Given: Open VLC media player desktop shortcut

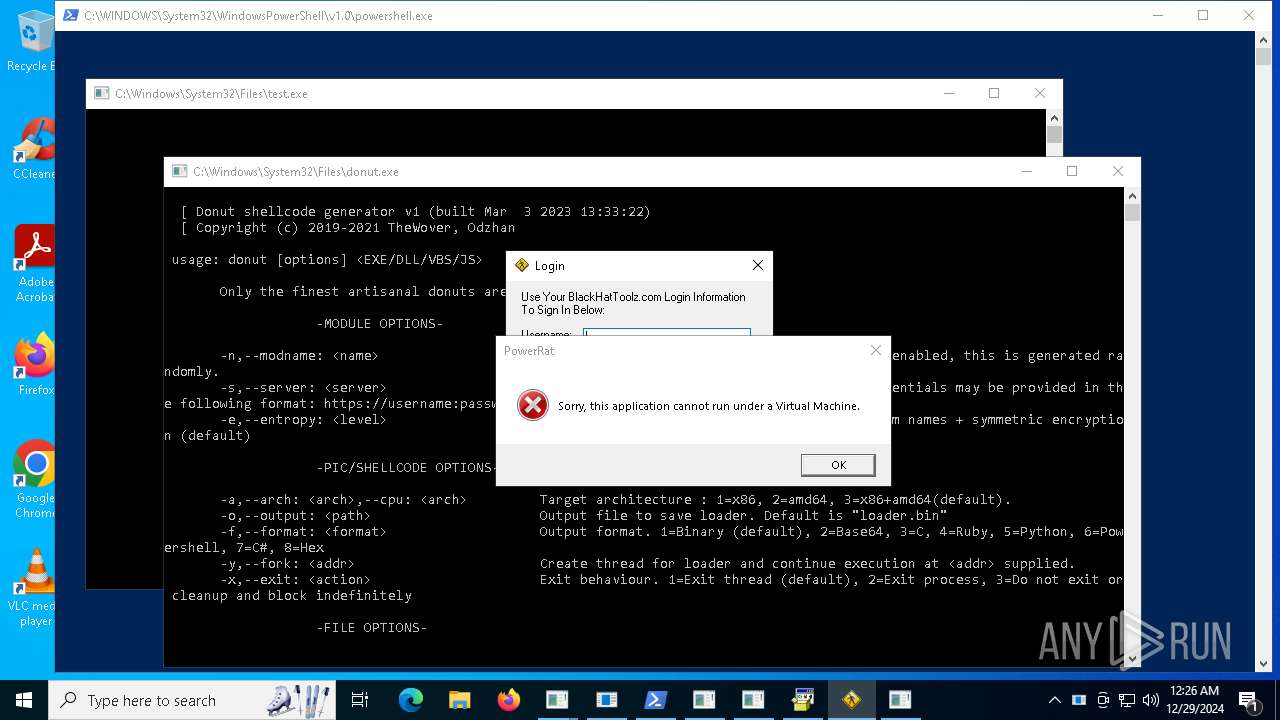Looking at the screenshot, I should [34, 587].
